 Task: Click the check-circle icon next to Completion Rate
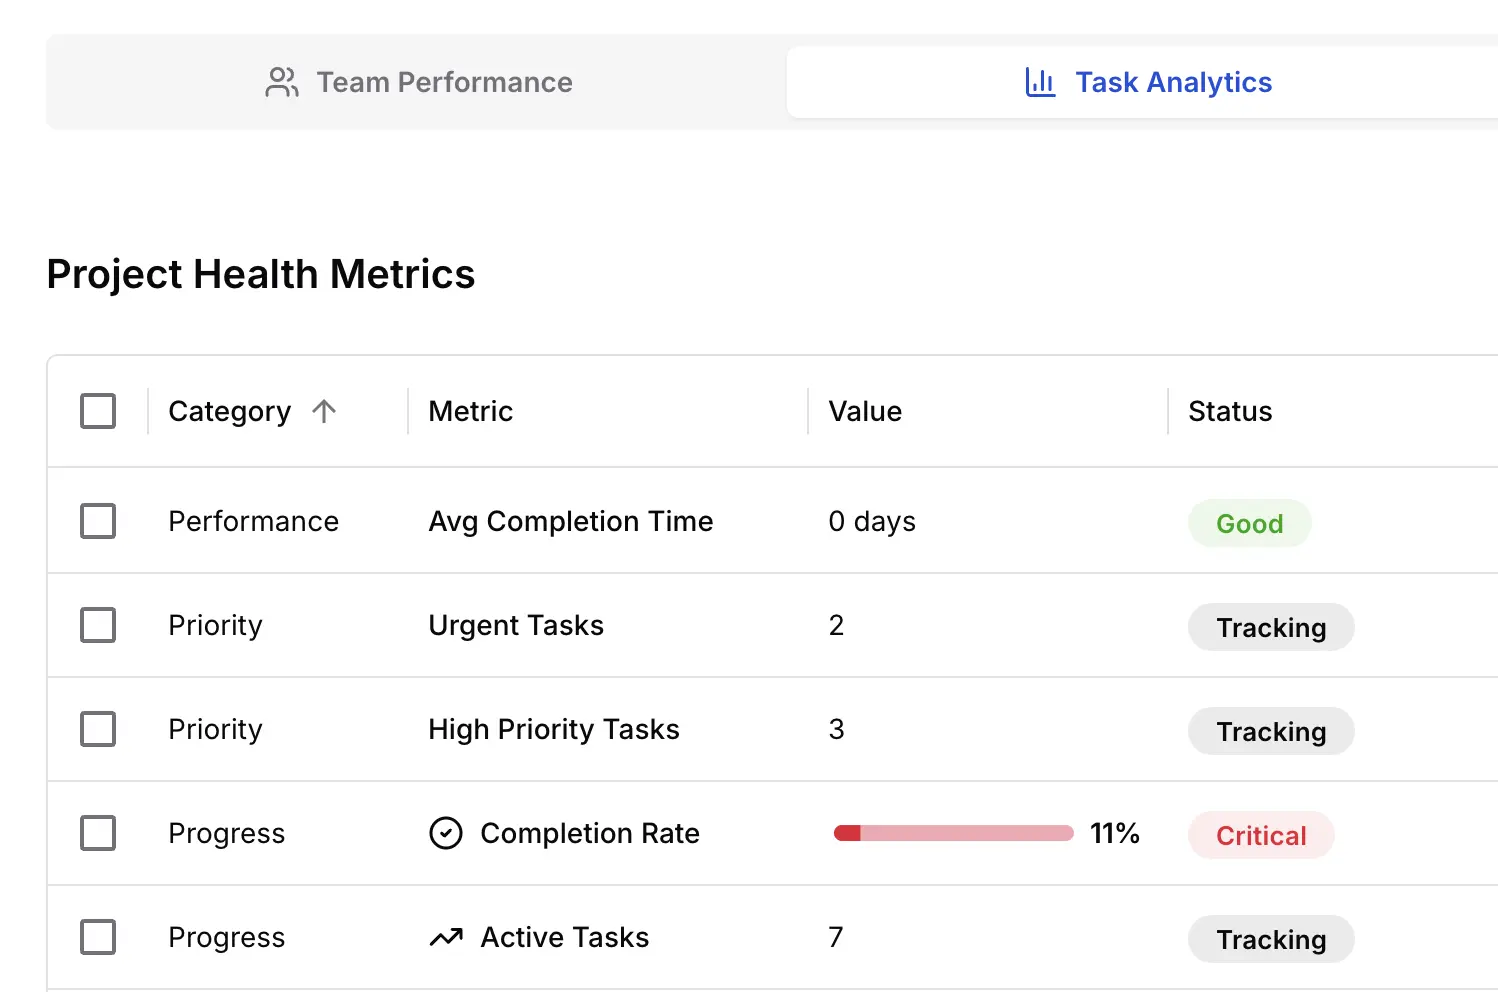(x=446, y=832)
